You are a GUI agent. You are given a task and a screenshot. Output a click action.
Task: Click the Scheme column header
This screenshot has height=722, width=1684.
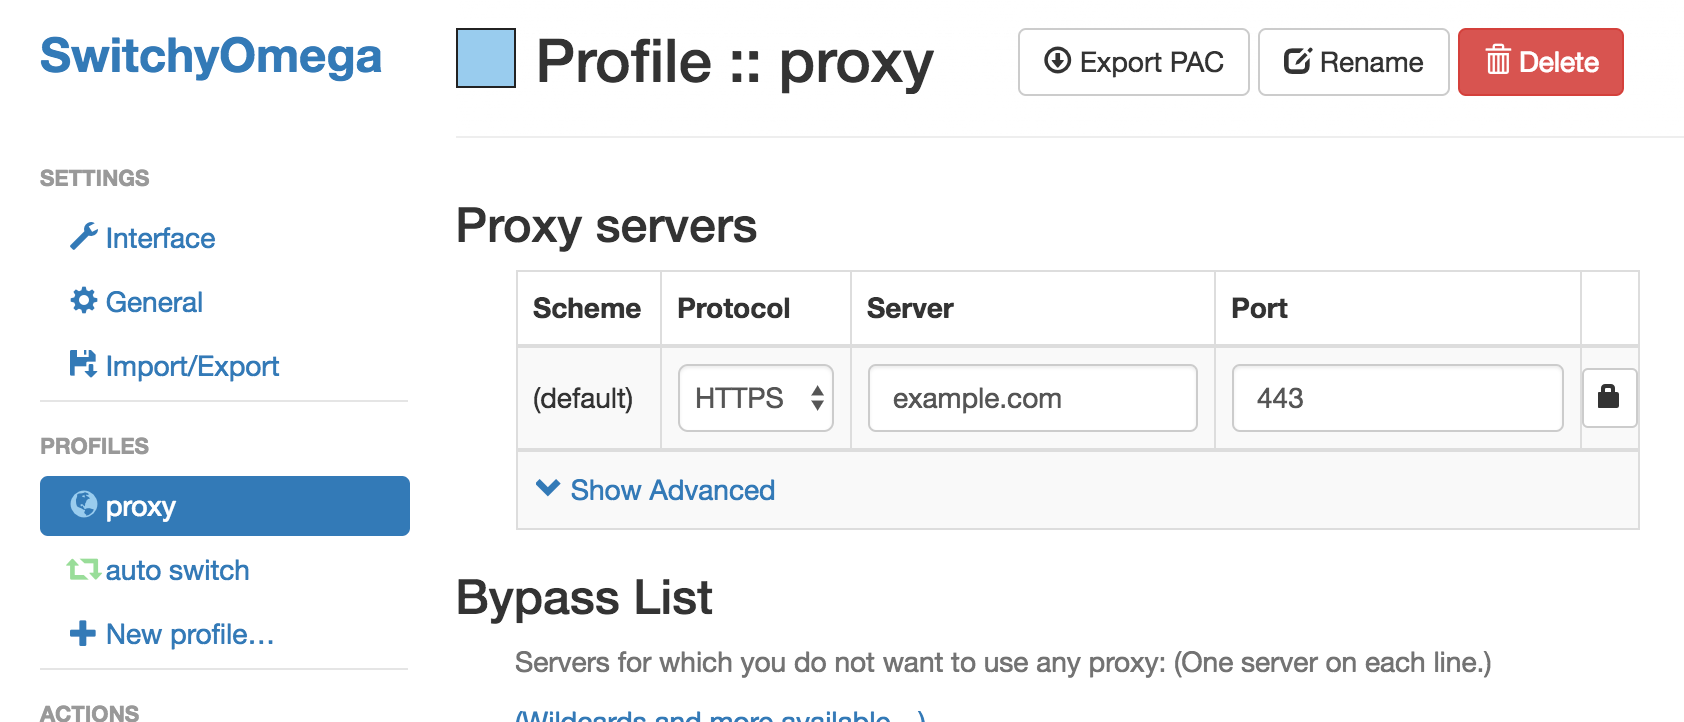[587, 308]
